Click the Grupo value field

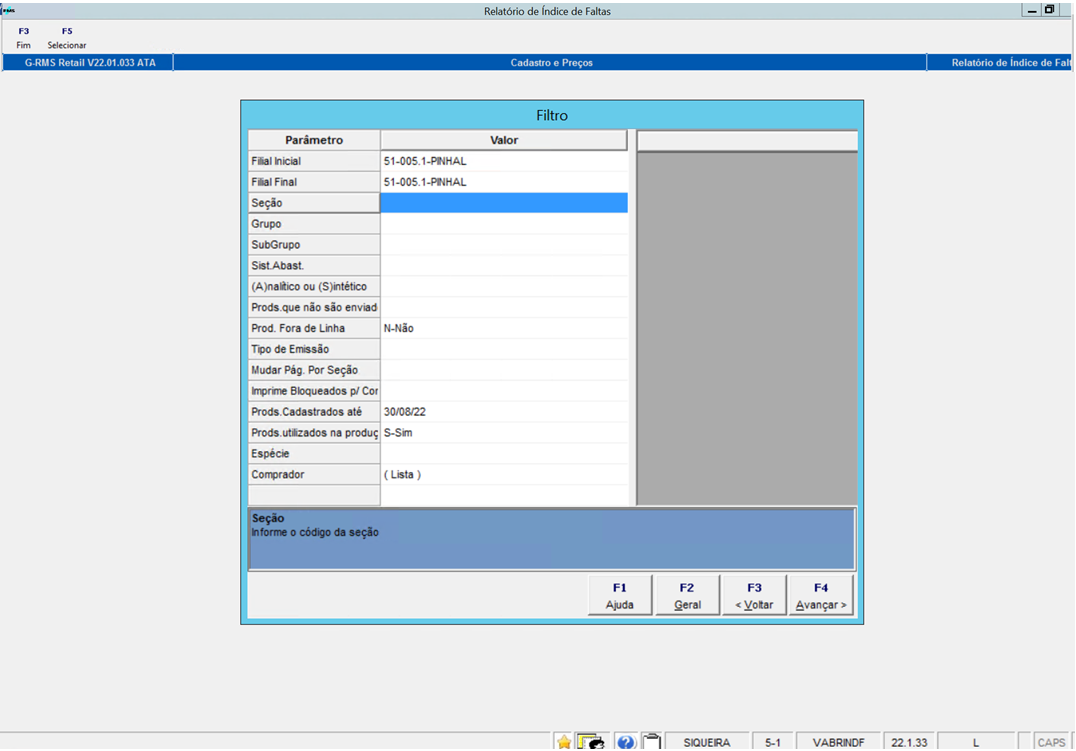(504, 224)
